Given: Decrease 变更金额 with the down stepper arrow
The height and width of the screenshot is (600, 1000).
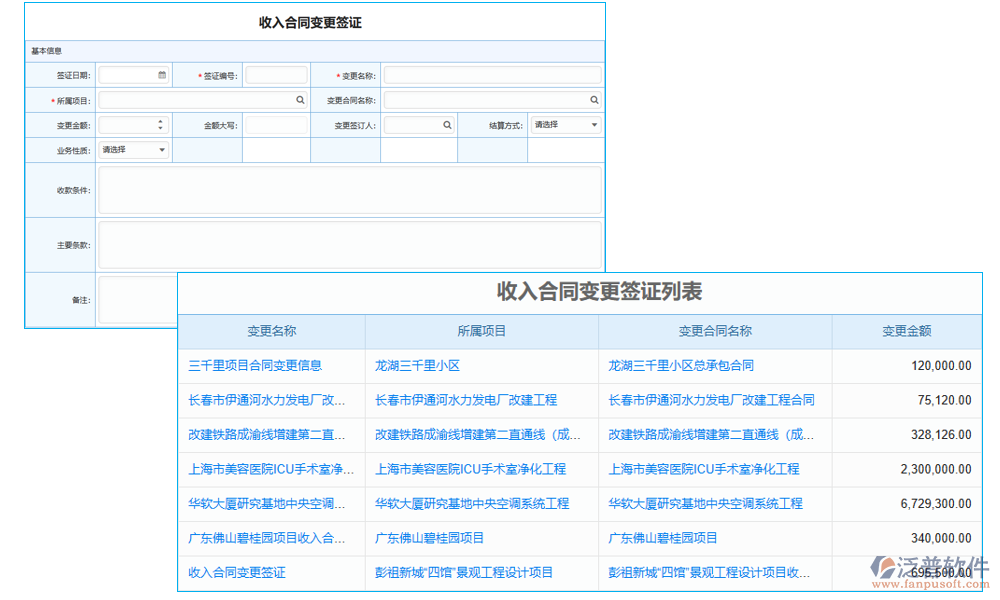Looking at the screenshot, I should pyautogui.click(x=160, y=128).
